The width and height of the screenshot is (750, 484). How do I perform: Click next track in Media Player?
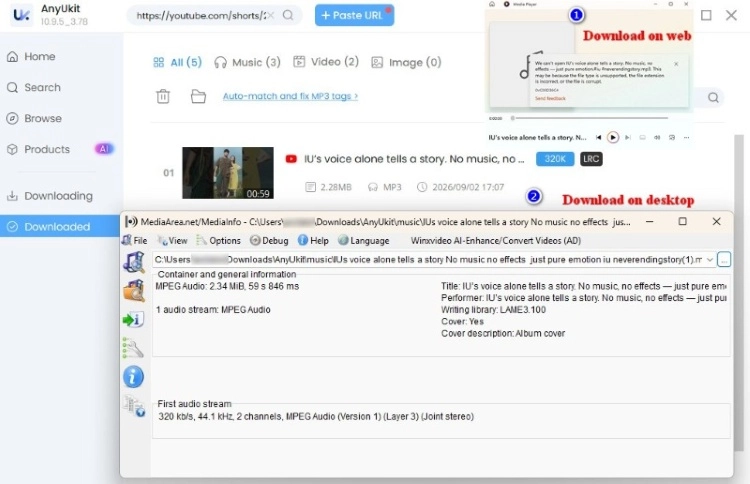coord(628,137)
